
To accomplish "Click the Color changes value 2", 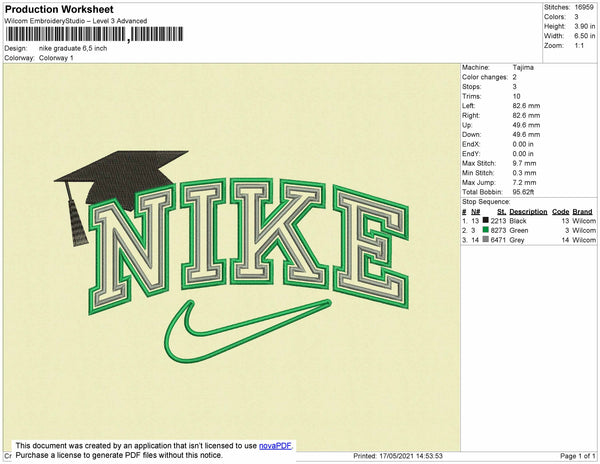I will pyautogui.click(x=515, y=77).
